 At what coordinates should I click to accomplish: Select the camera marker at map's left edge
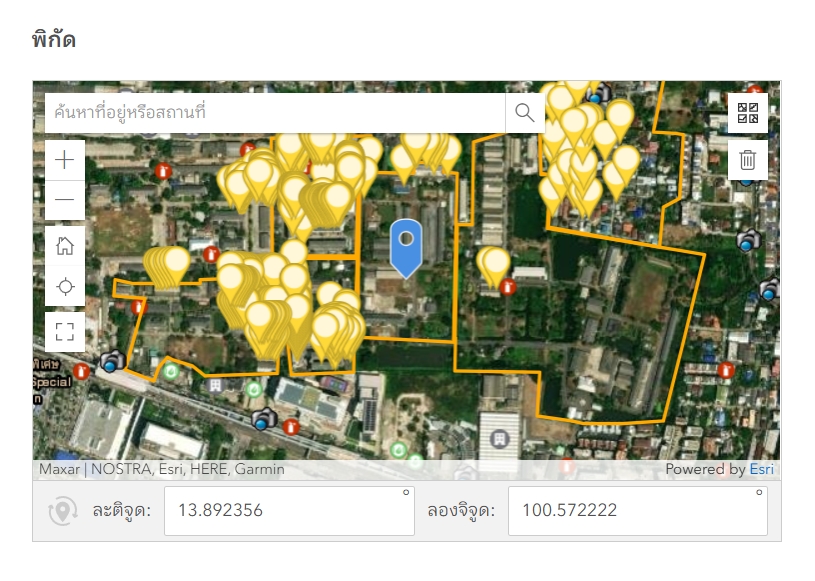pos(112,360)
